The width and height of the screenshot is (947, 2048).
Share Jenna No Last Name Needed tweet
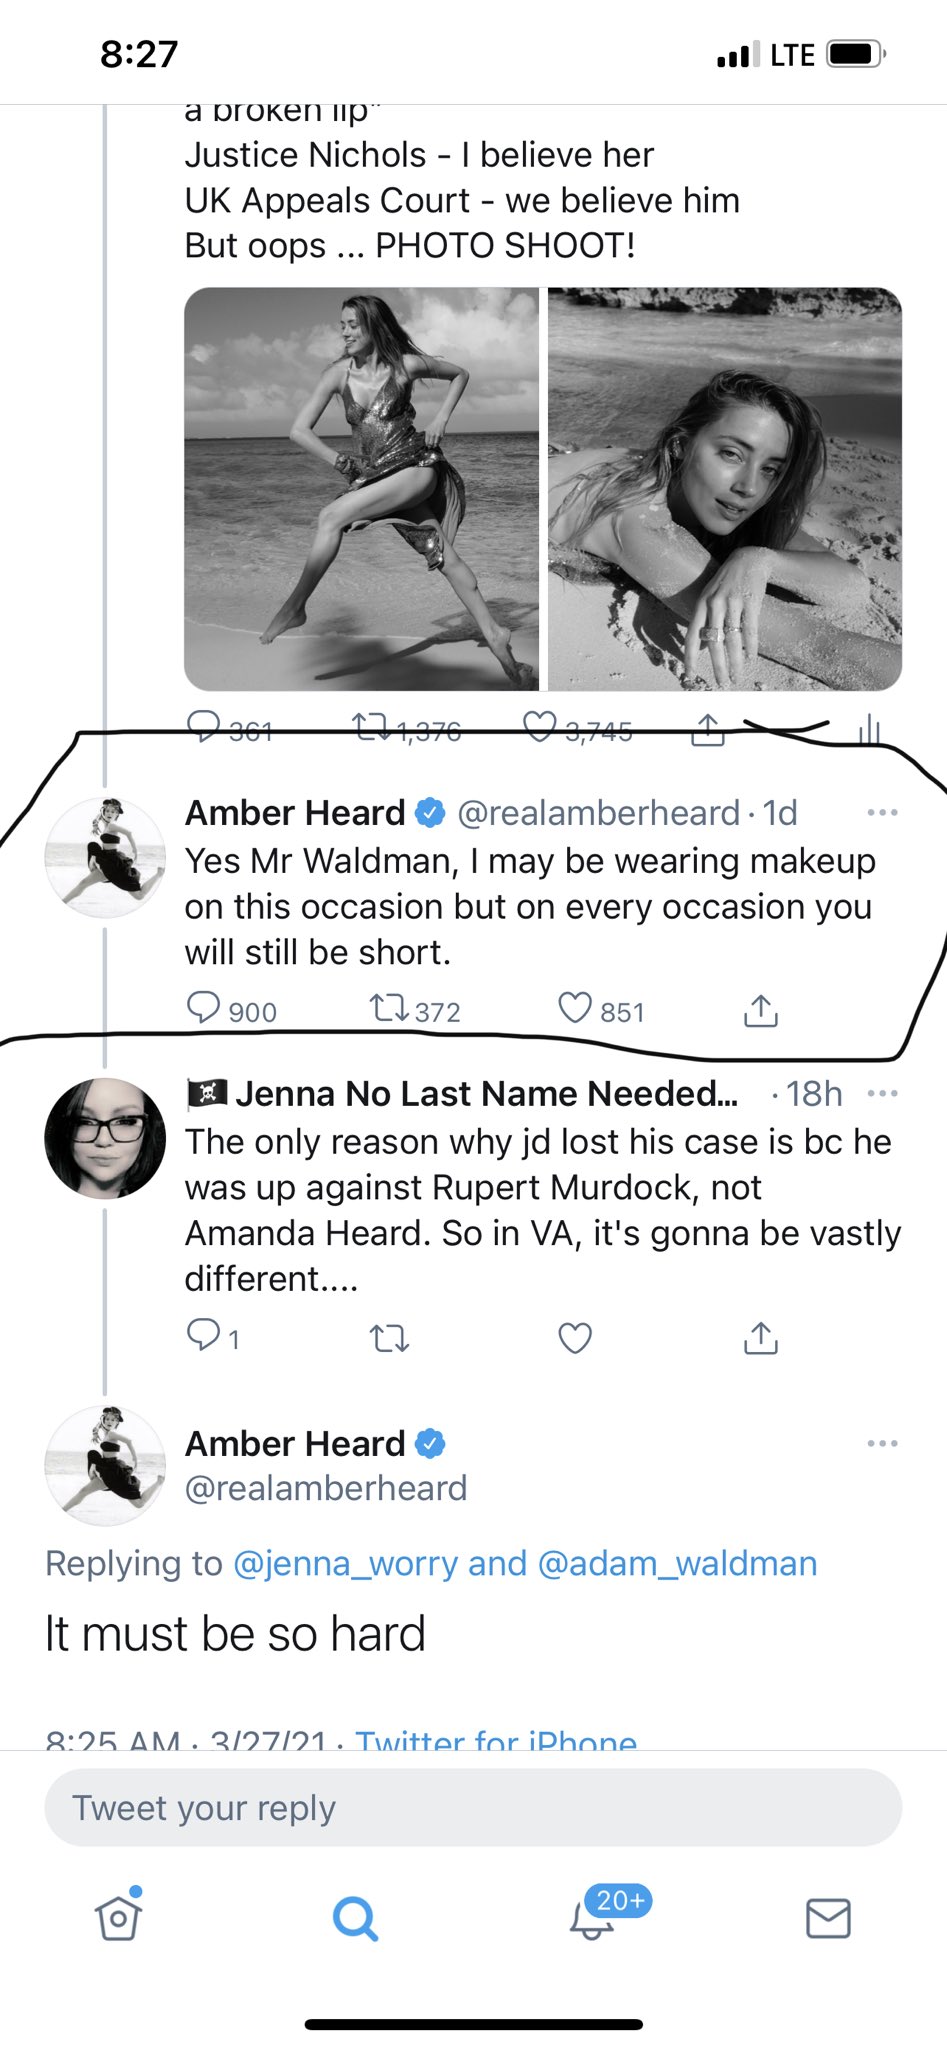point(760,1338)
